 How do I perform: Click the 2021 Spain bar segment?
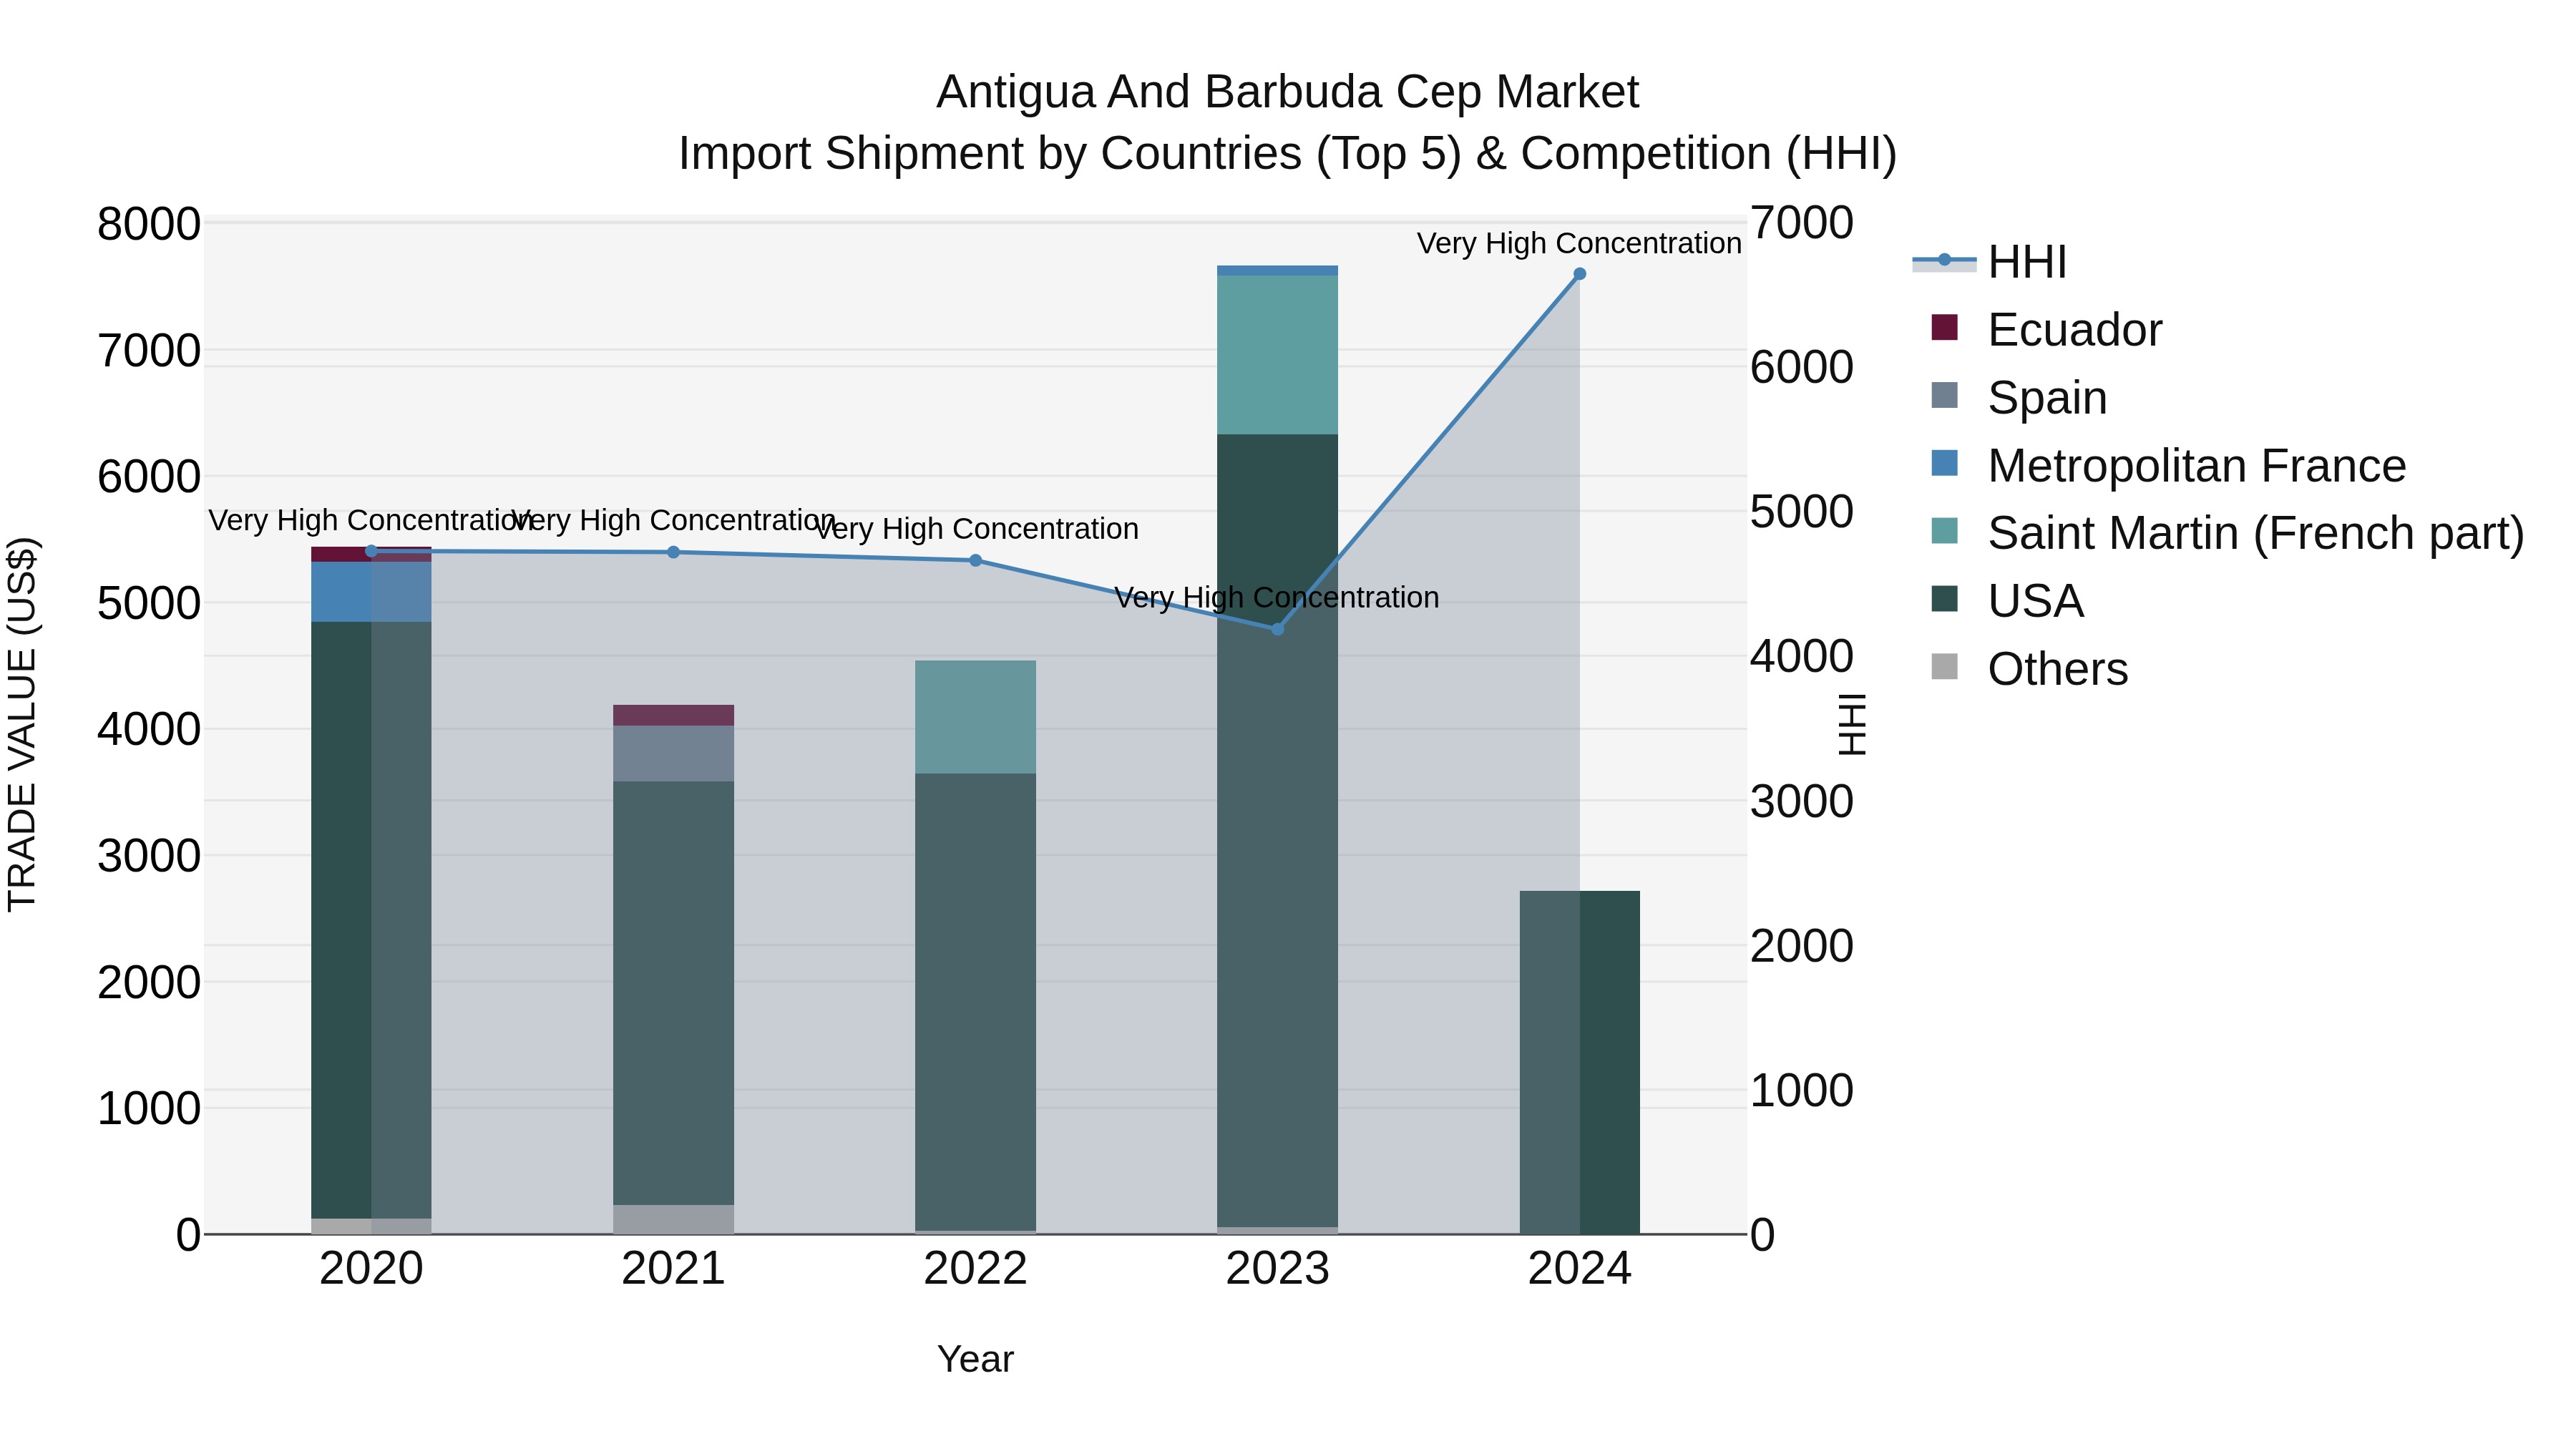(x=673, y=754)
